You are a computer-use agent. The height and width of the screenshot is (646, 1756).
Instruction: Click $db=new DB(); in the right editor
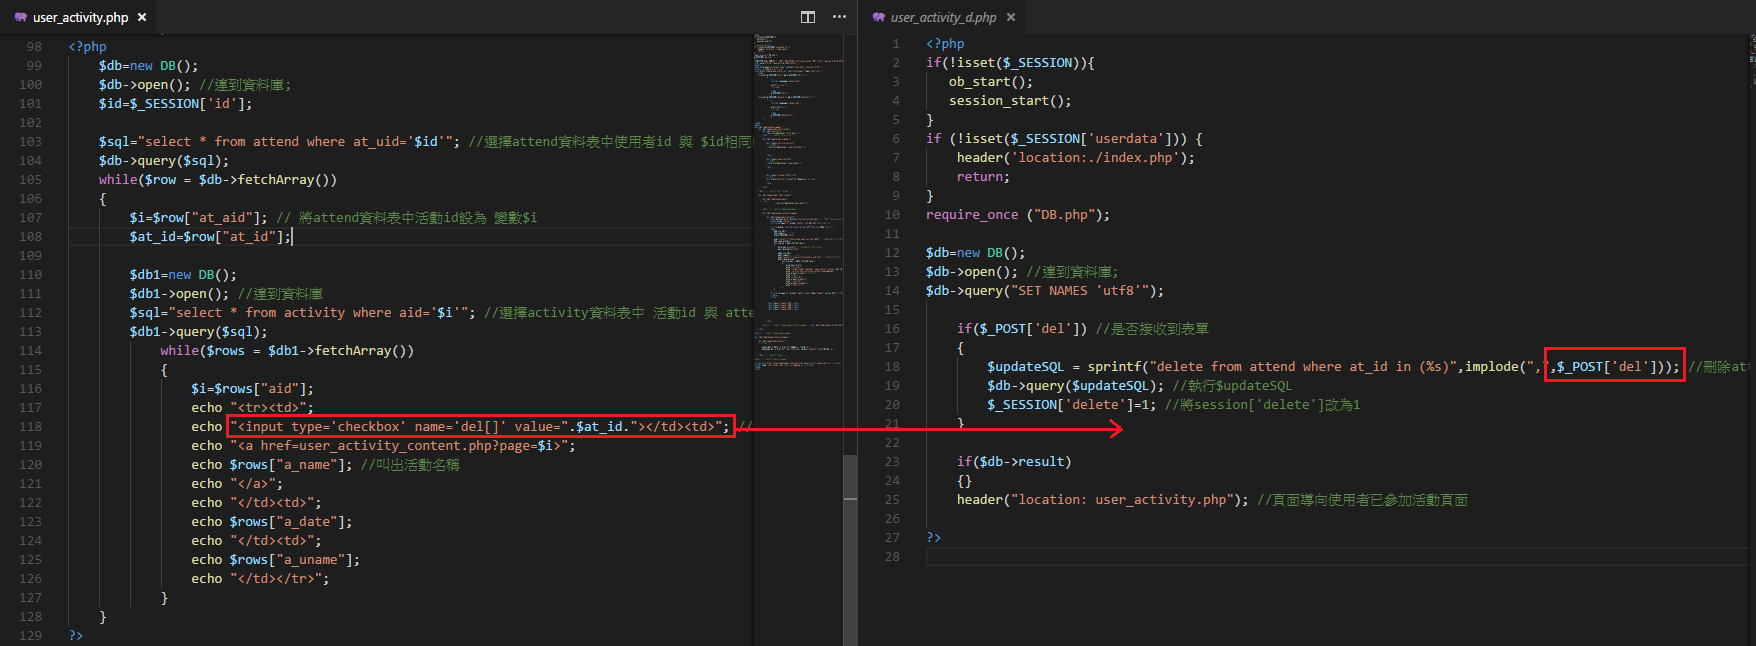tap(975, 253)
